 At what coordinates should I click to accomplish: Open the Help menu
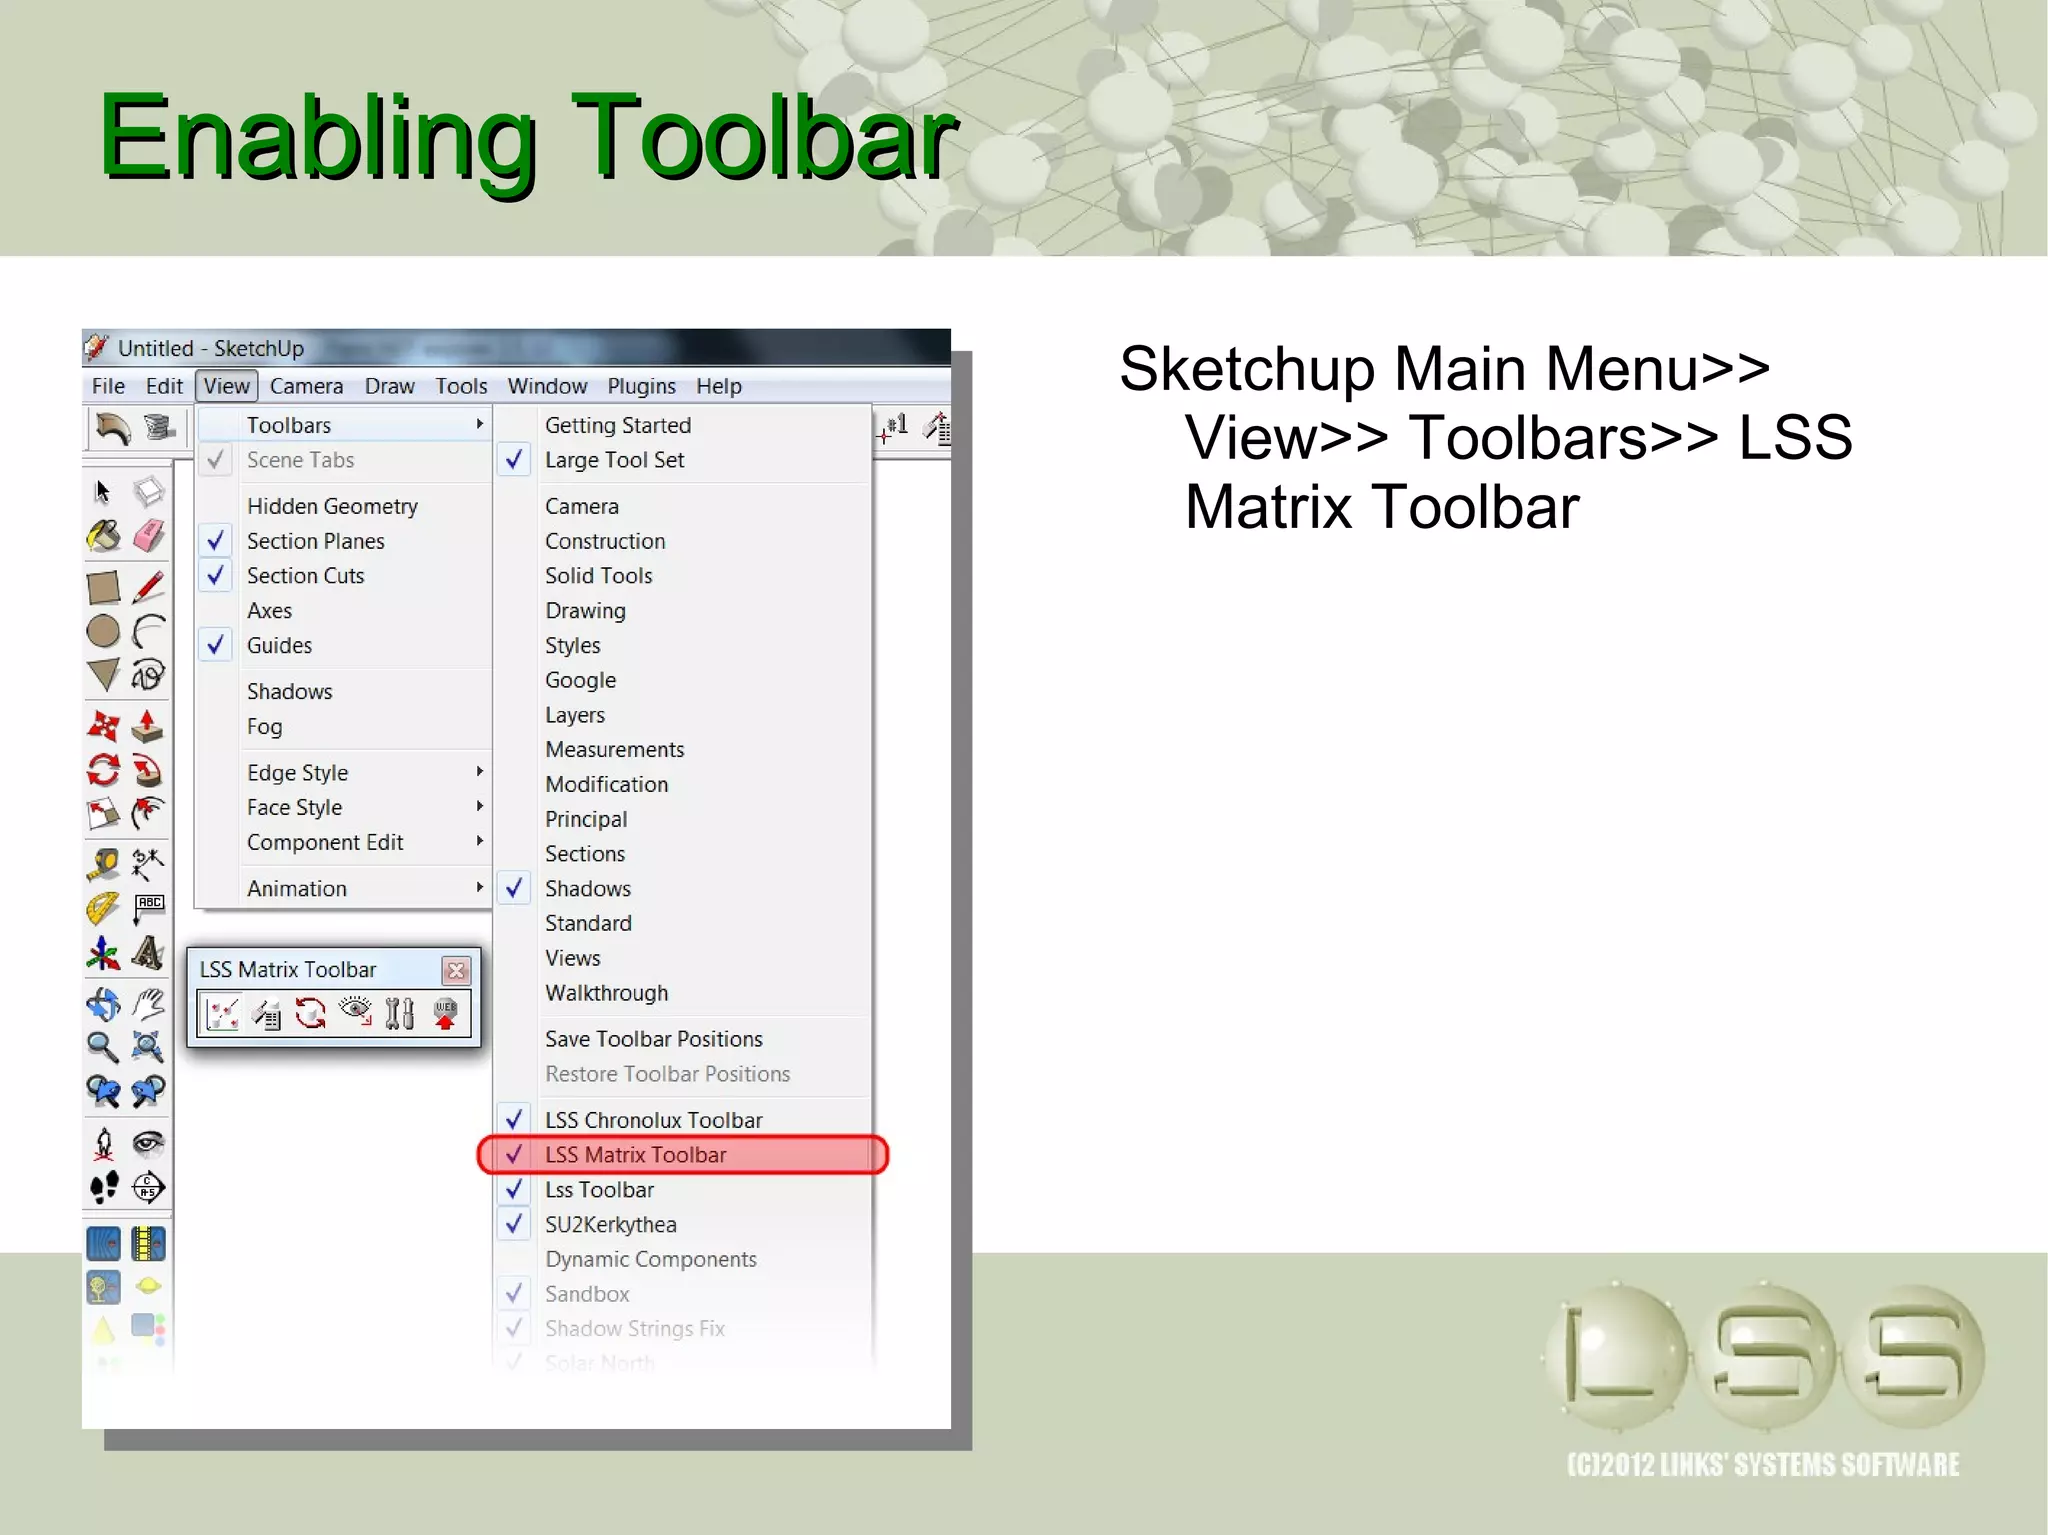(719, 386)
